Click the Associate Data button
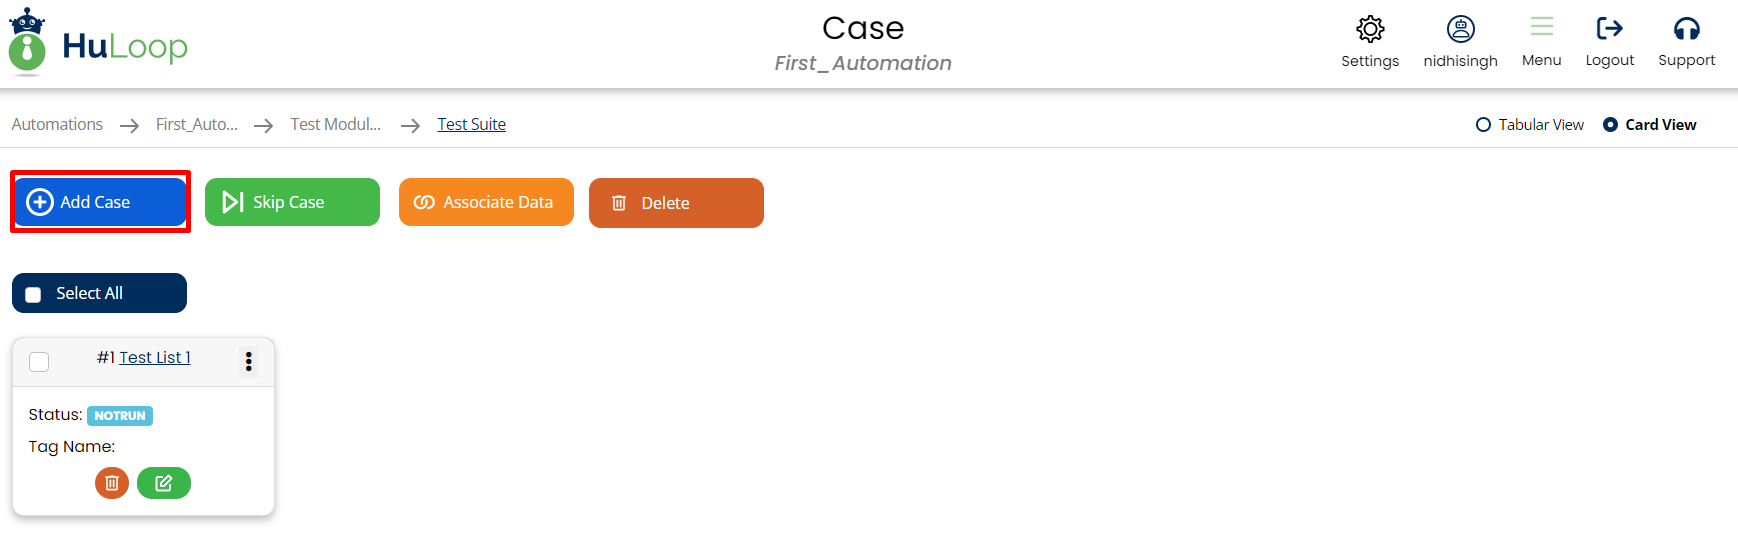The width and height of the screenshot is (1738, 537). click(x=486, y=202)
